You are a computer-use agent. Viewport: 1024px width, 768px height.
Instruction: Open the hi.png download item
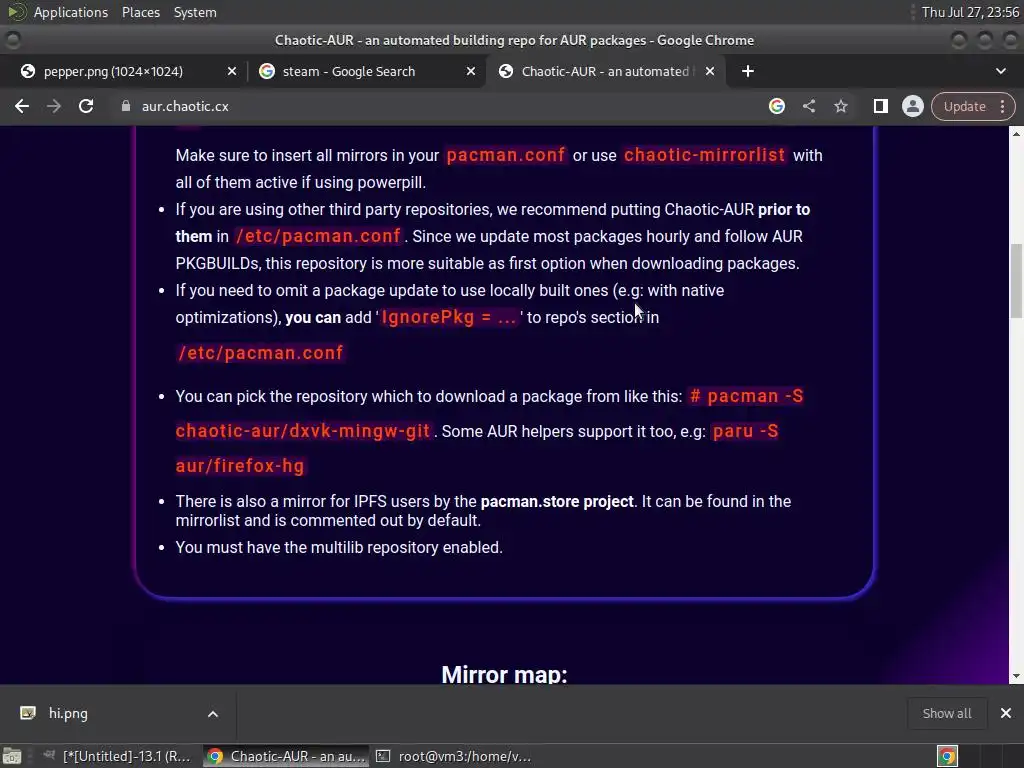coord(68,713)
